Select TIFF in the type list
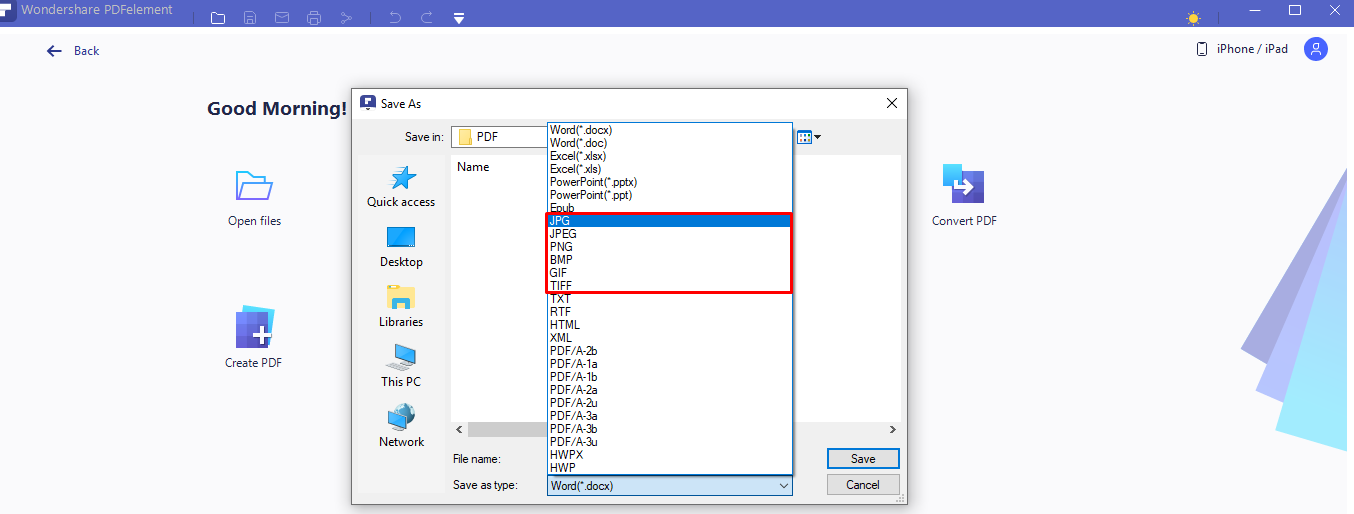This screenshot has width=1354, height=514. pyautogui.click(x=670, y=286)
